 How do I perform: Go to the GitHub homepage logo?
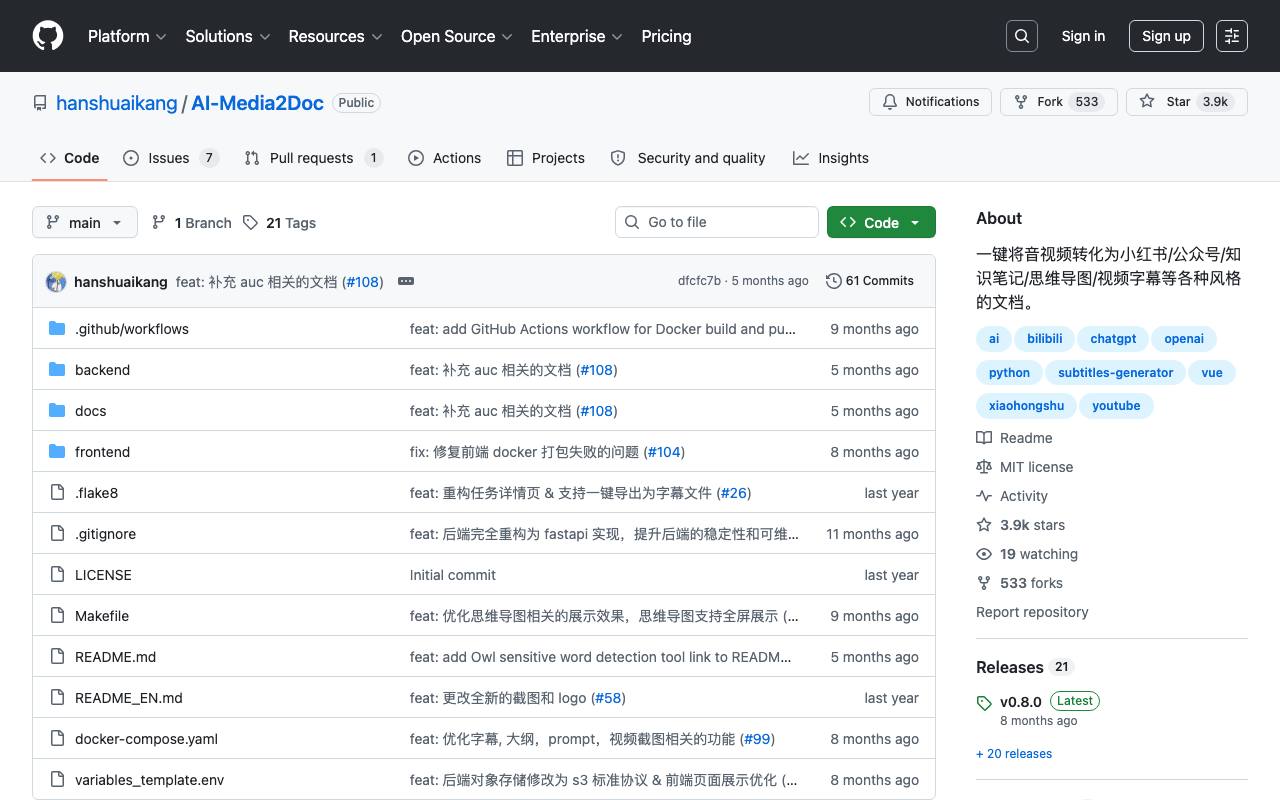coord(48,36)
